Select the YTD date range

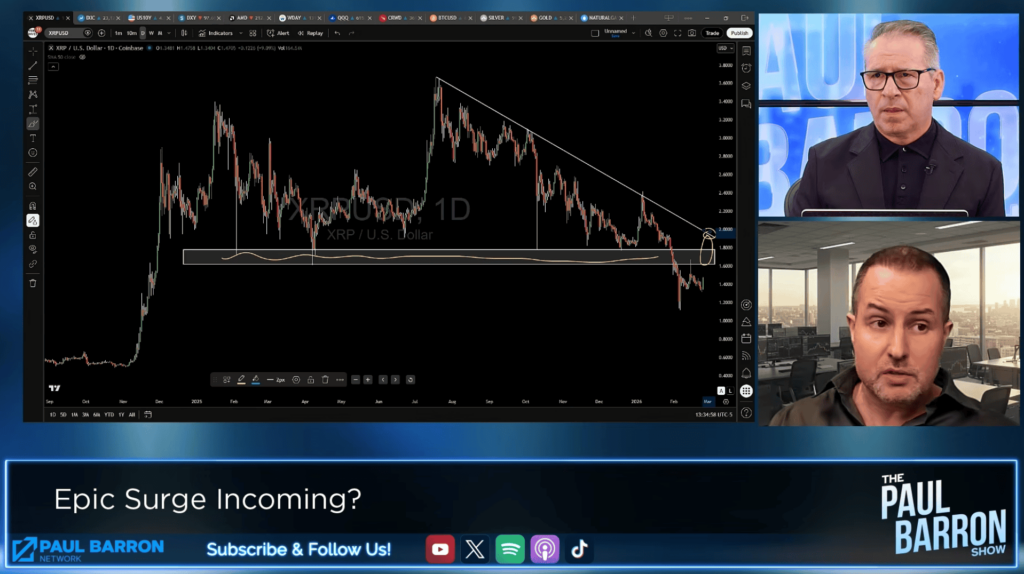click(109, 415)
